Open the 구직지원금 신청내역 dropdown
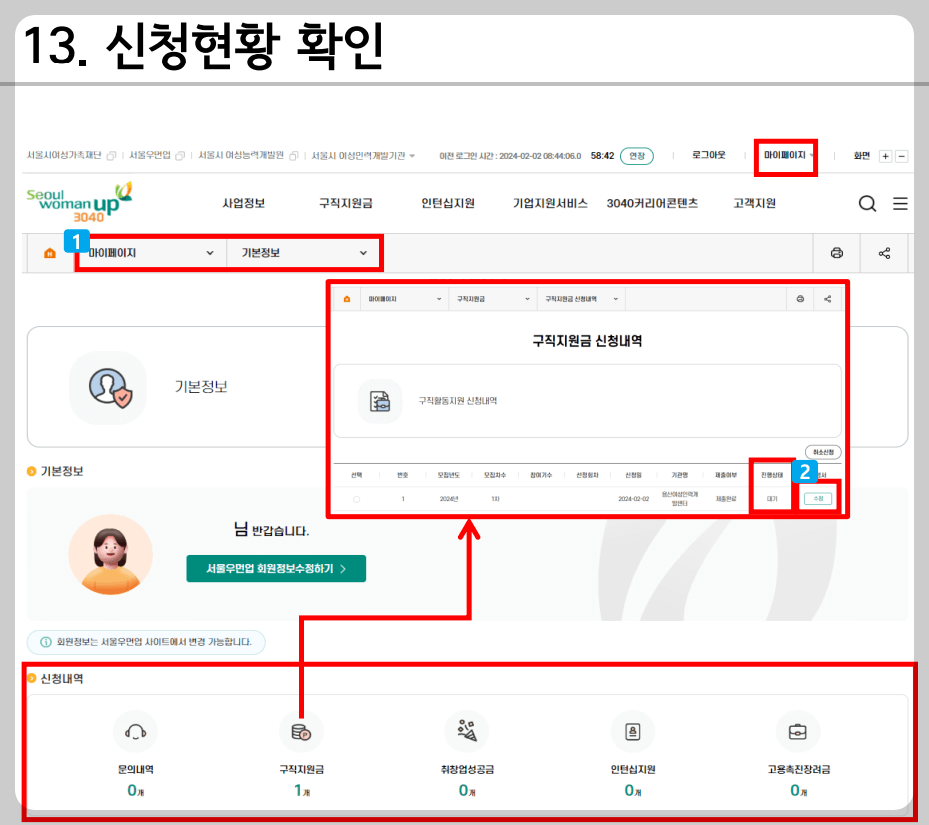The height and width of the screenshot is (825, 929). tap(580, 298)
